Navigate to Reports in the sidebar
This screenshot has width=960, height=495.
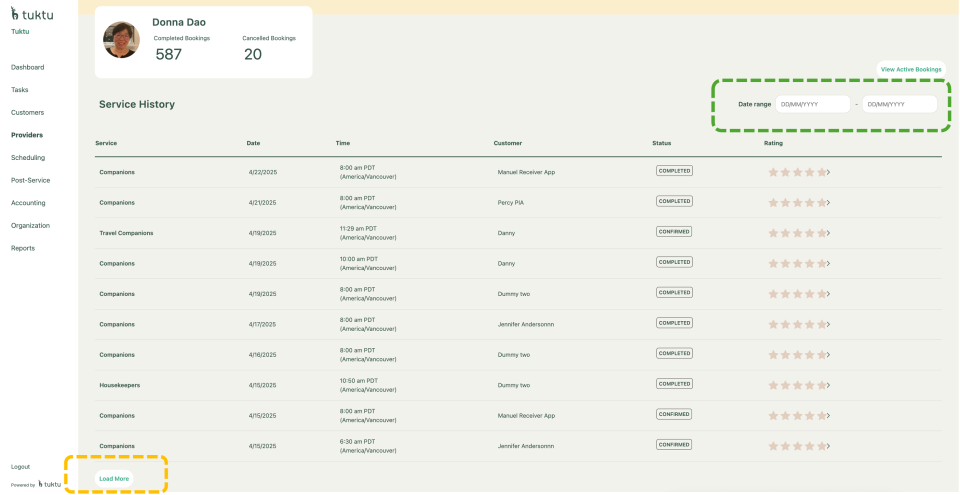(23, 248)
